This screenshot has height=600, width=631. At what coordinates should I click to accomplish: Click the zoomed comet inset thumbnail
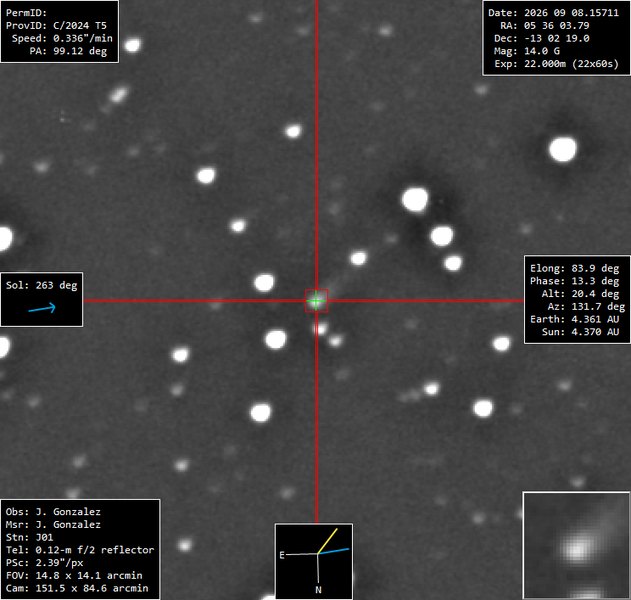tap(576, 545)
